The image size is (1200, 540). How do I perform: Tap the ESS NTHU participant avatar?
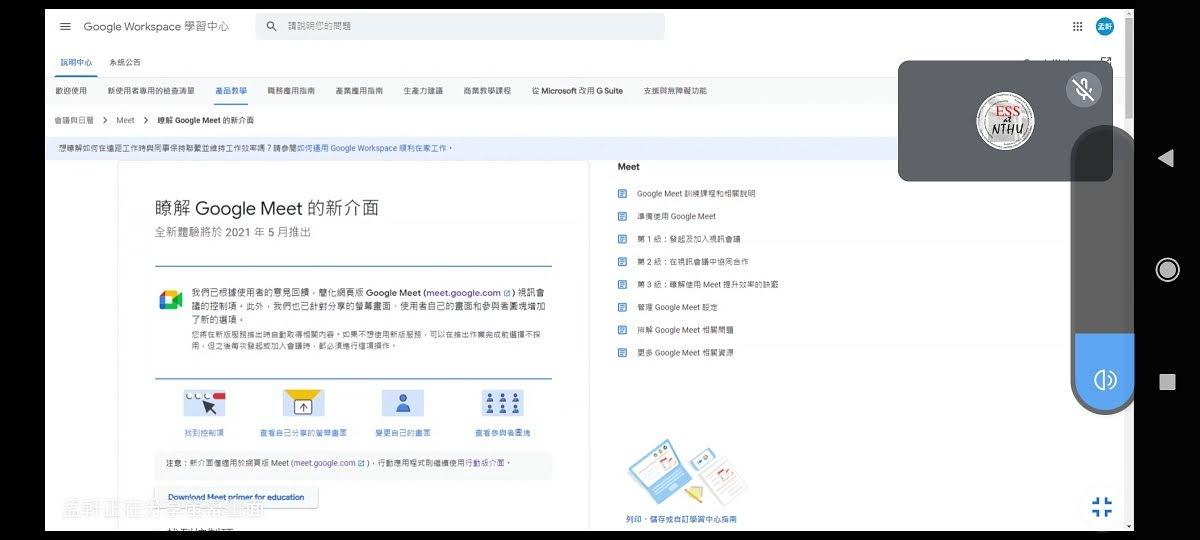[1005, 121]
